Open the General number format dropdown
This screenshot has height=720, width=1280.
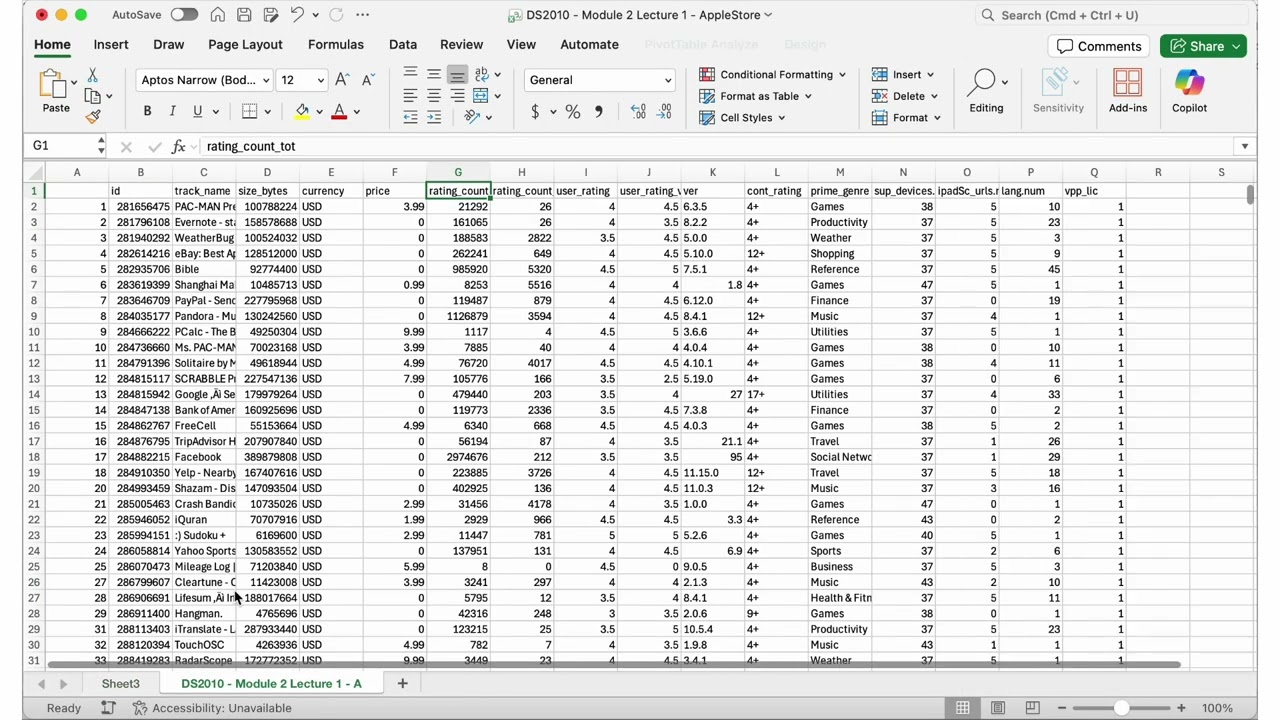[668, 80]
